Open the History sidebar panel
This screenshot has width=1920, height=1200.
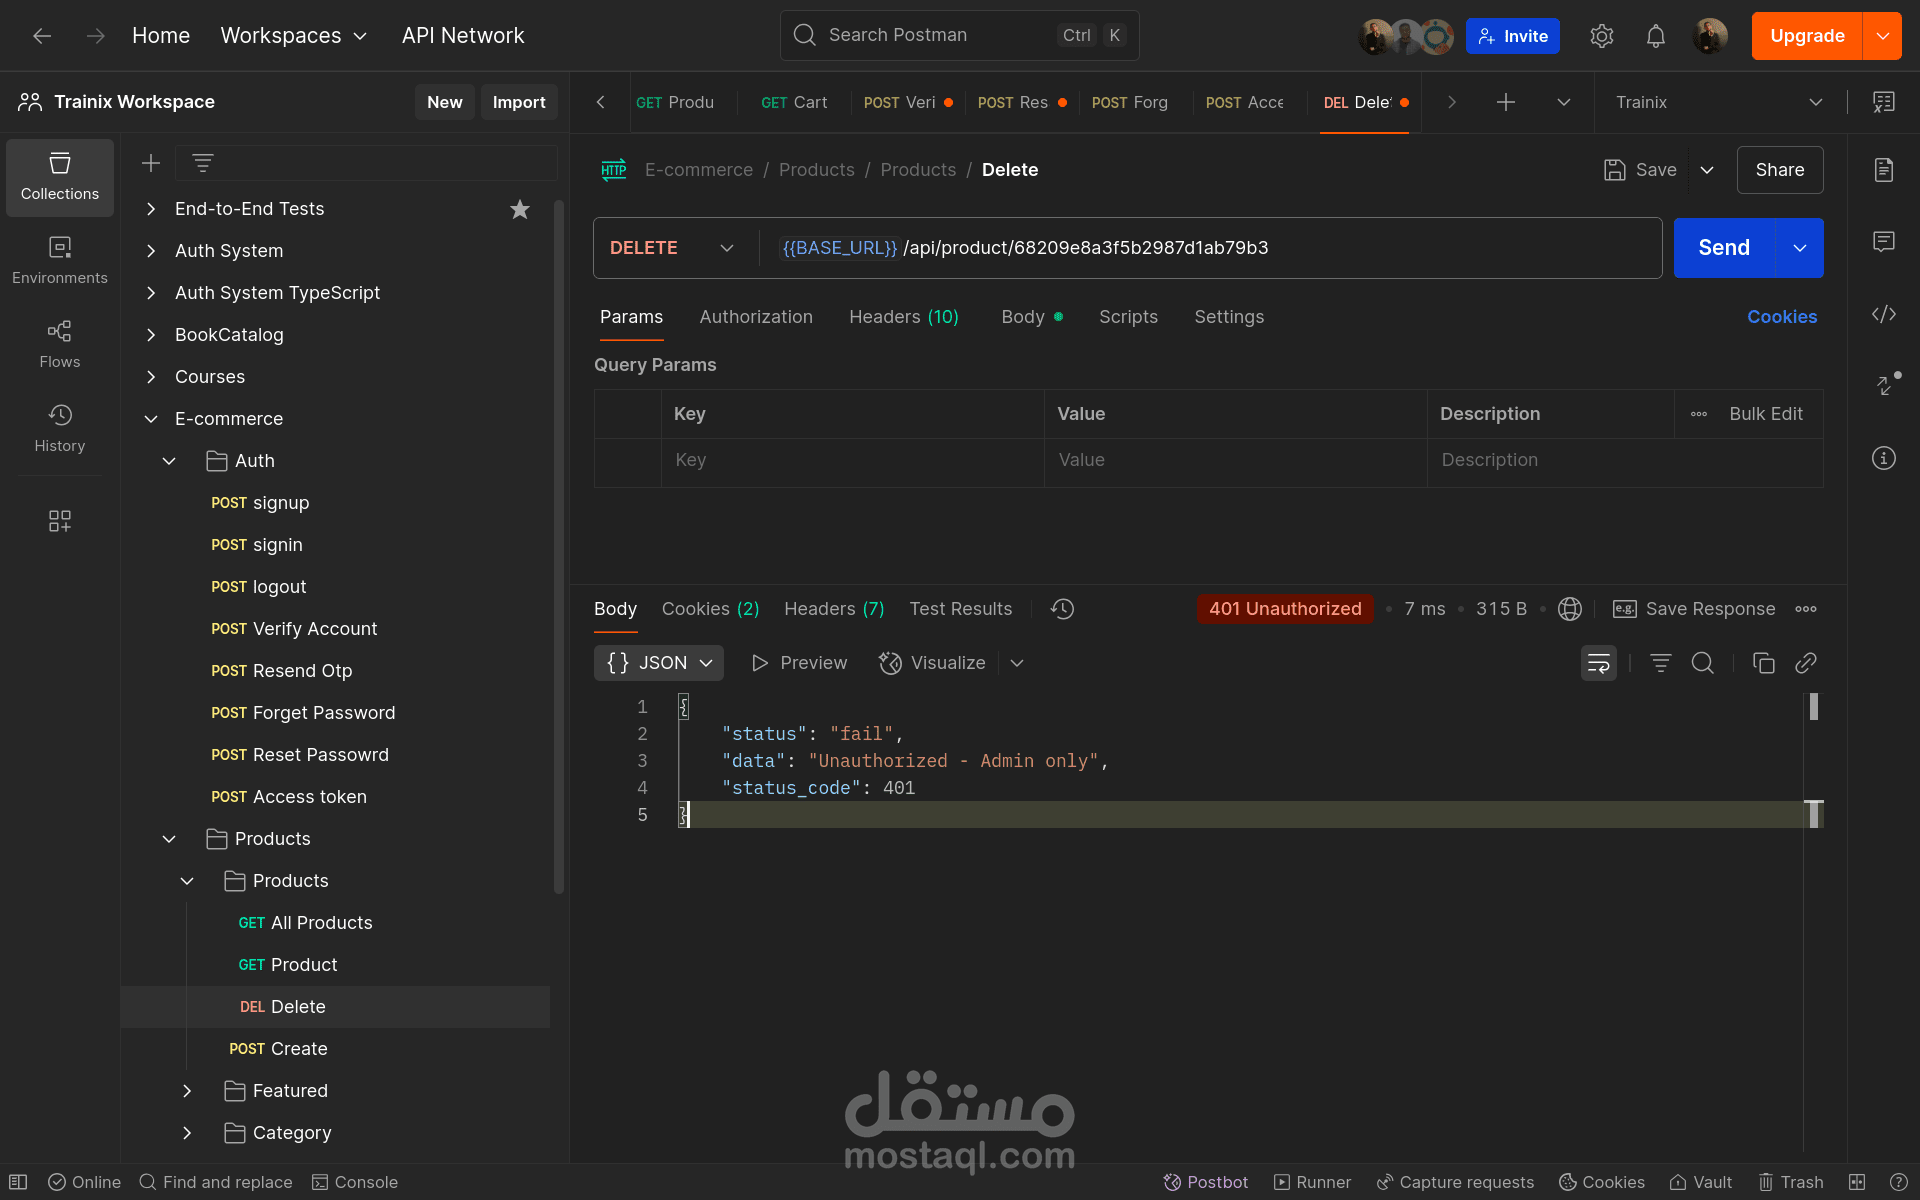pos(59,428)
